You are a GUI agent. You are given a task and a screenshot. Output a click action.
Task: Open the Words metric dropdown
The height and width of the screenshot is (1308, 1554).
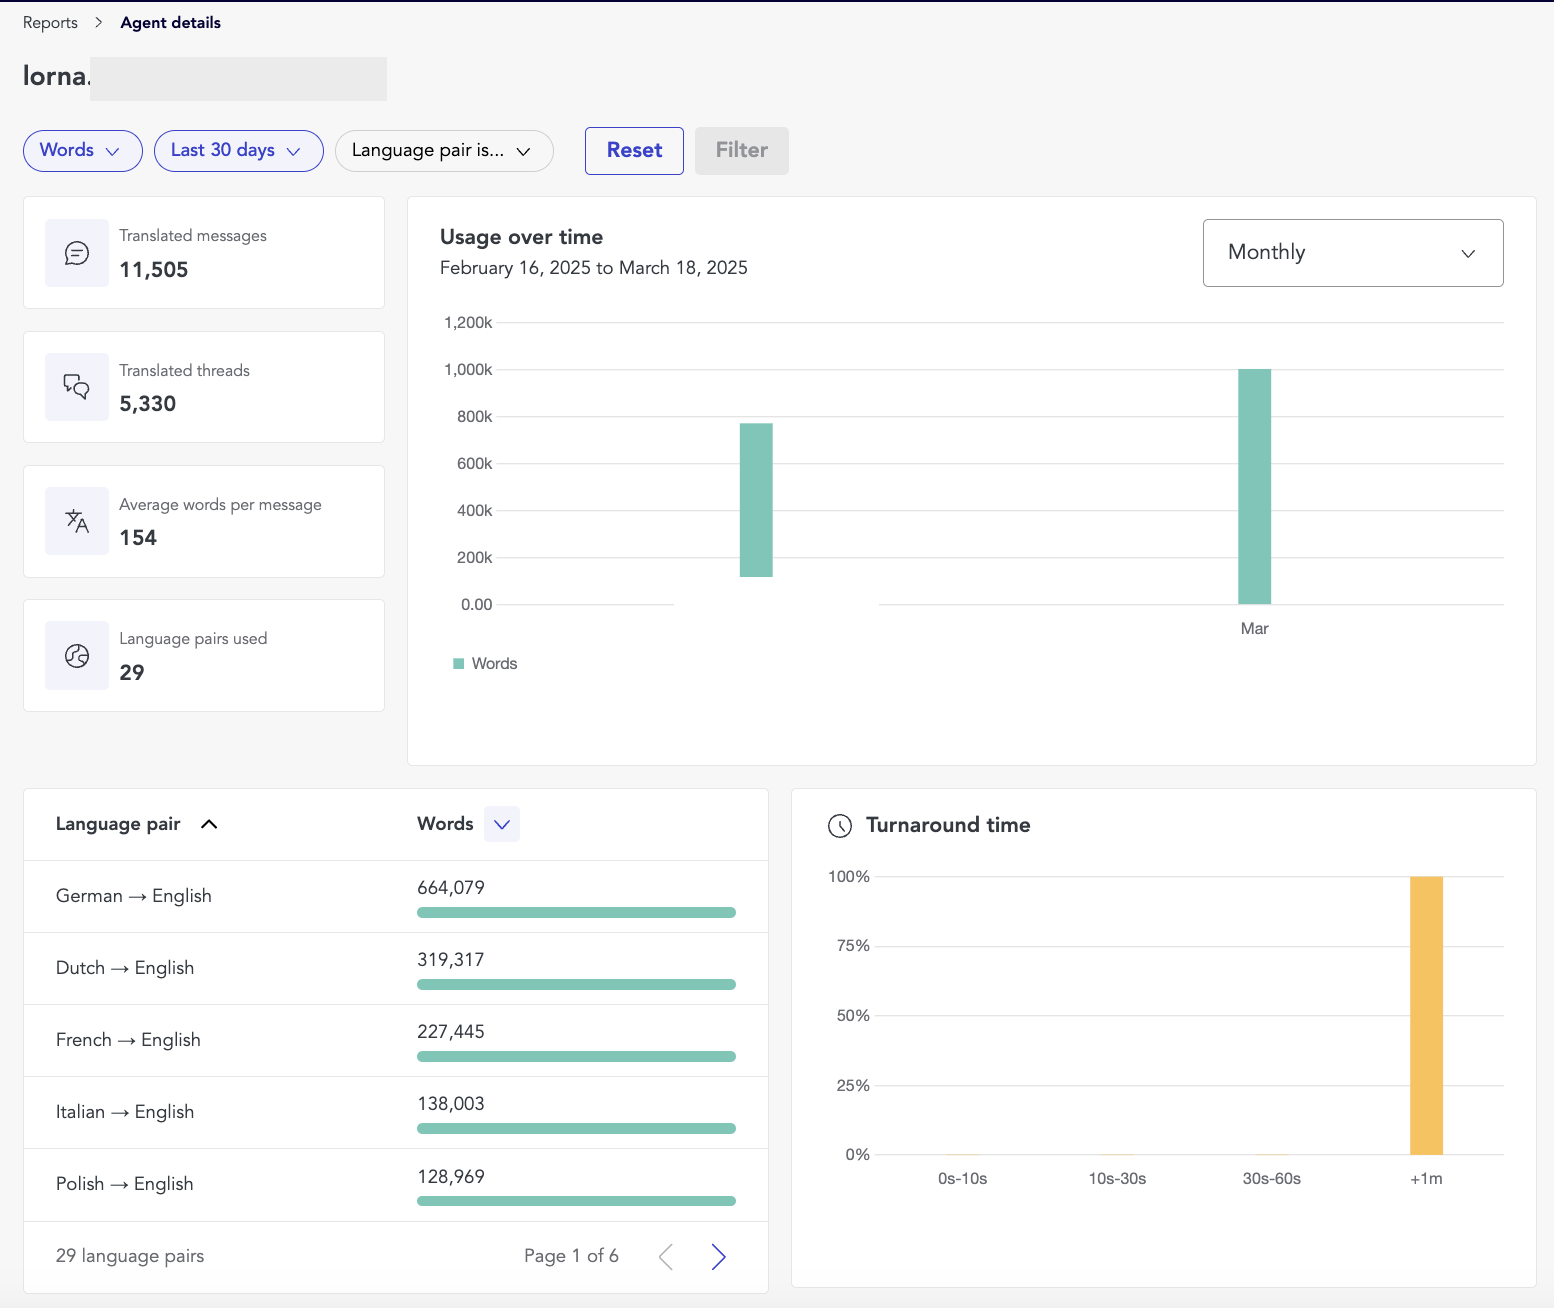coord(82,151)
